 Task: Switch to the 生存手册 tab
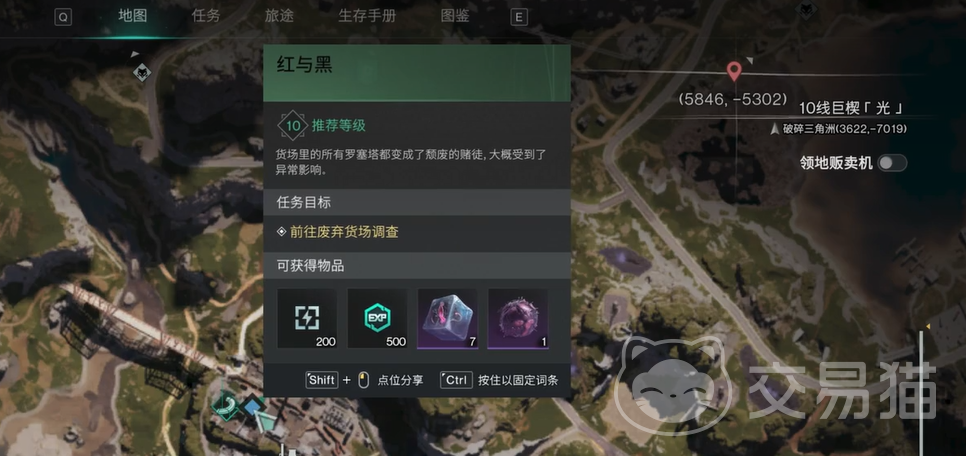click(367, 16)
